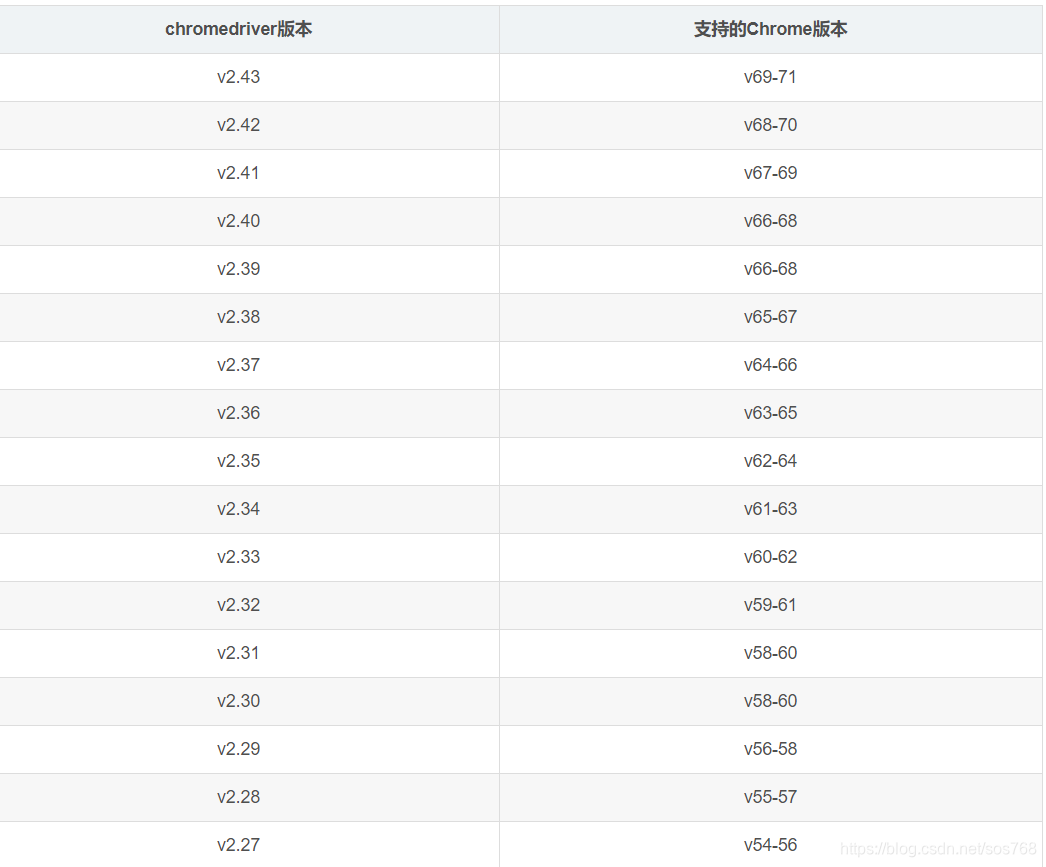Select the v61-63 cell
Image resolution: width=1046 pixels, height=867 pixels.
(x=770, y=510)
